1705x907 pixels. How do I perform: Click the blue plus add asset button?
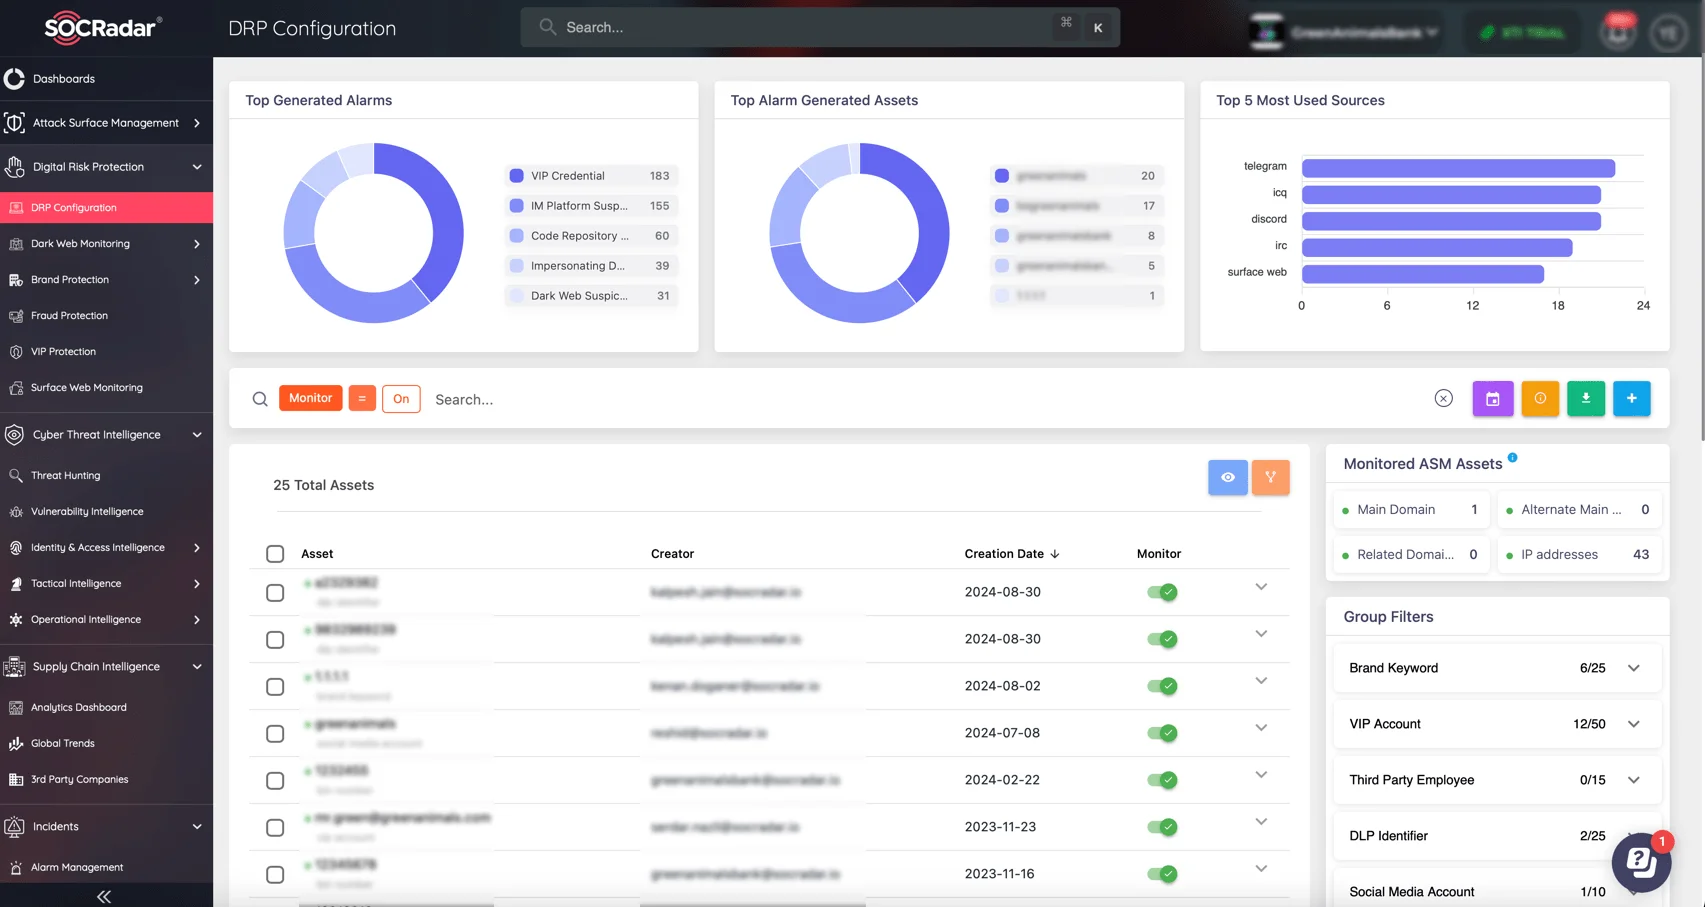[x=1631, y=399]
